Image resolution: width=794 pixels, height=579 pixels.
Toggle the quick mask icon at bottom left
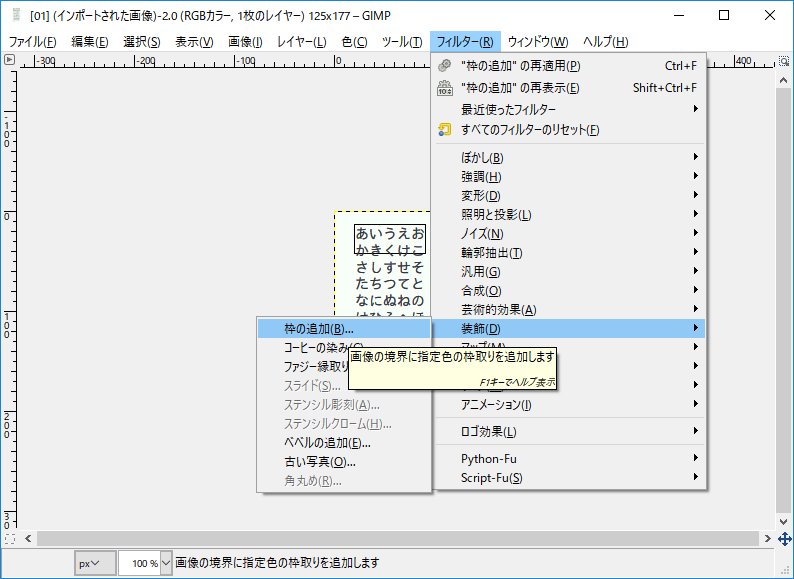pos(10,538)
